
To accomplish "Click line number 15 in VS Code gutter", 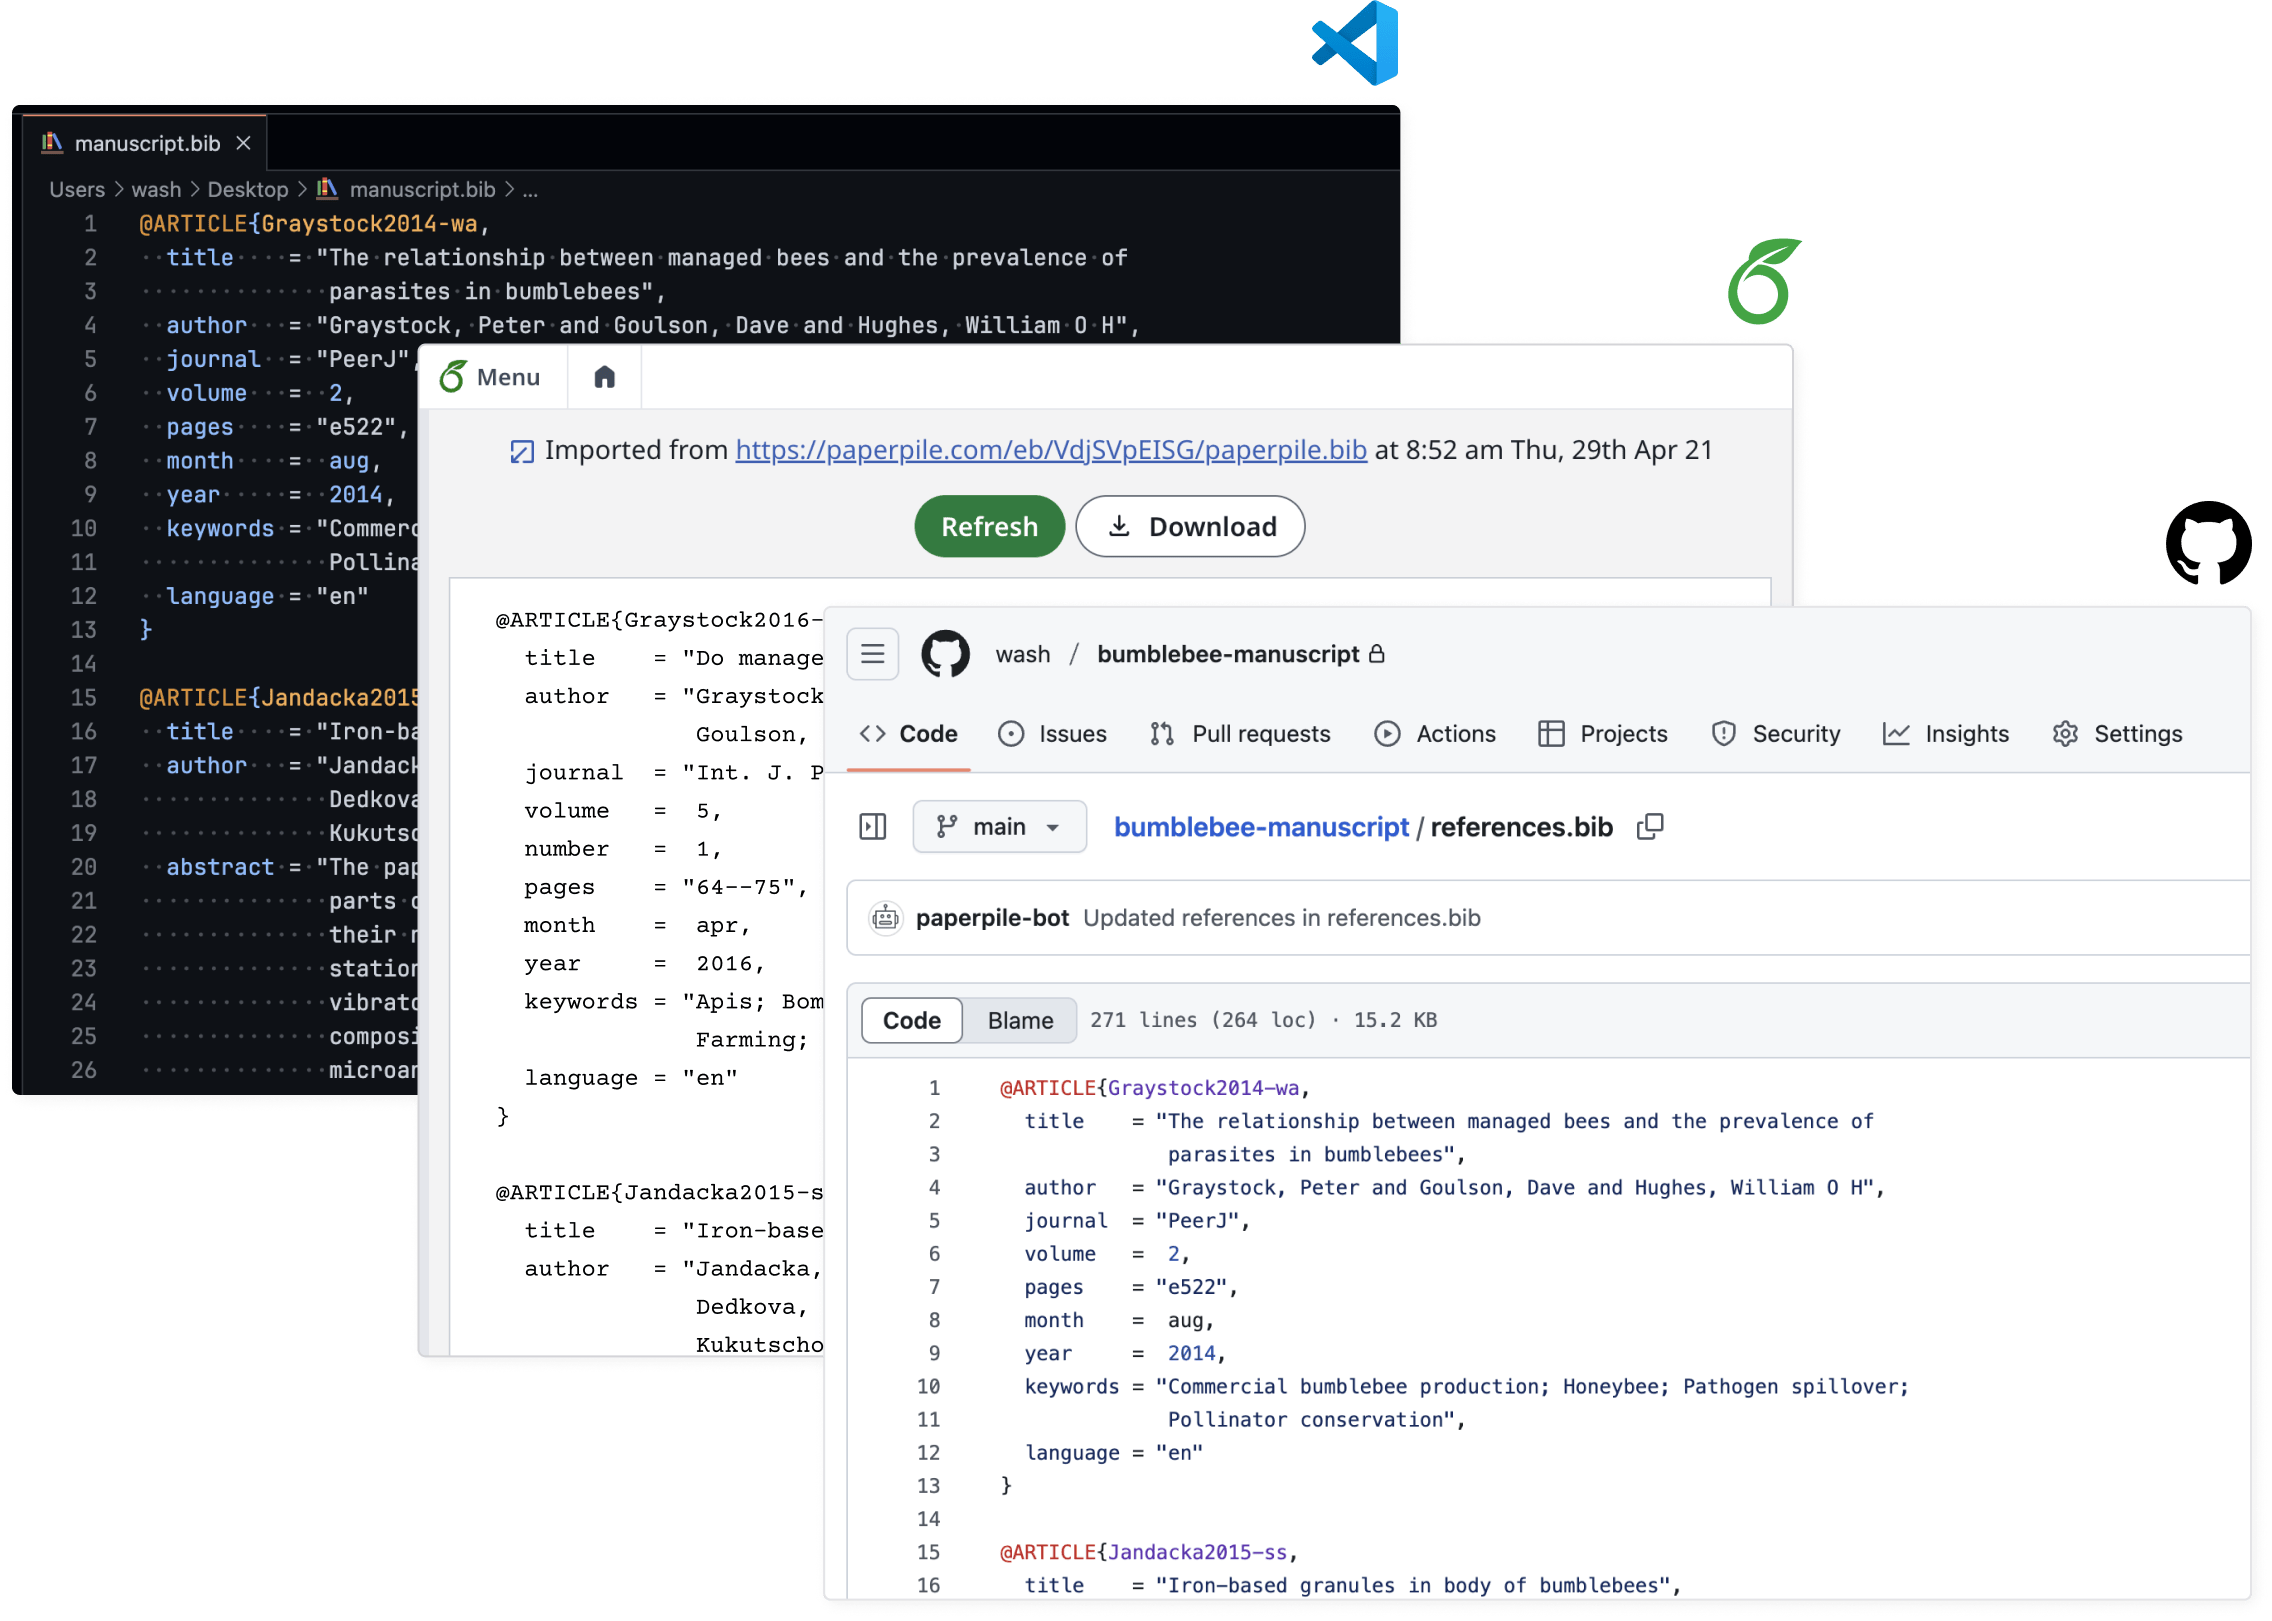I will pyautogui.click(x=83, y=697).
